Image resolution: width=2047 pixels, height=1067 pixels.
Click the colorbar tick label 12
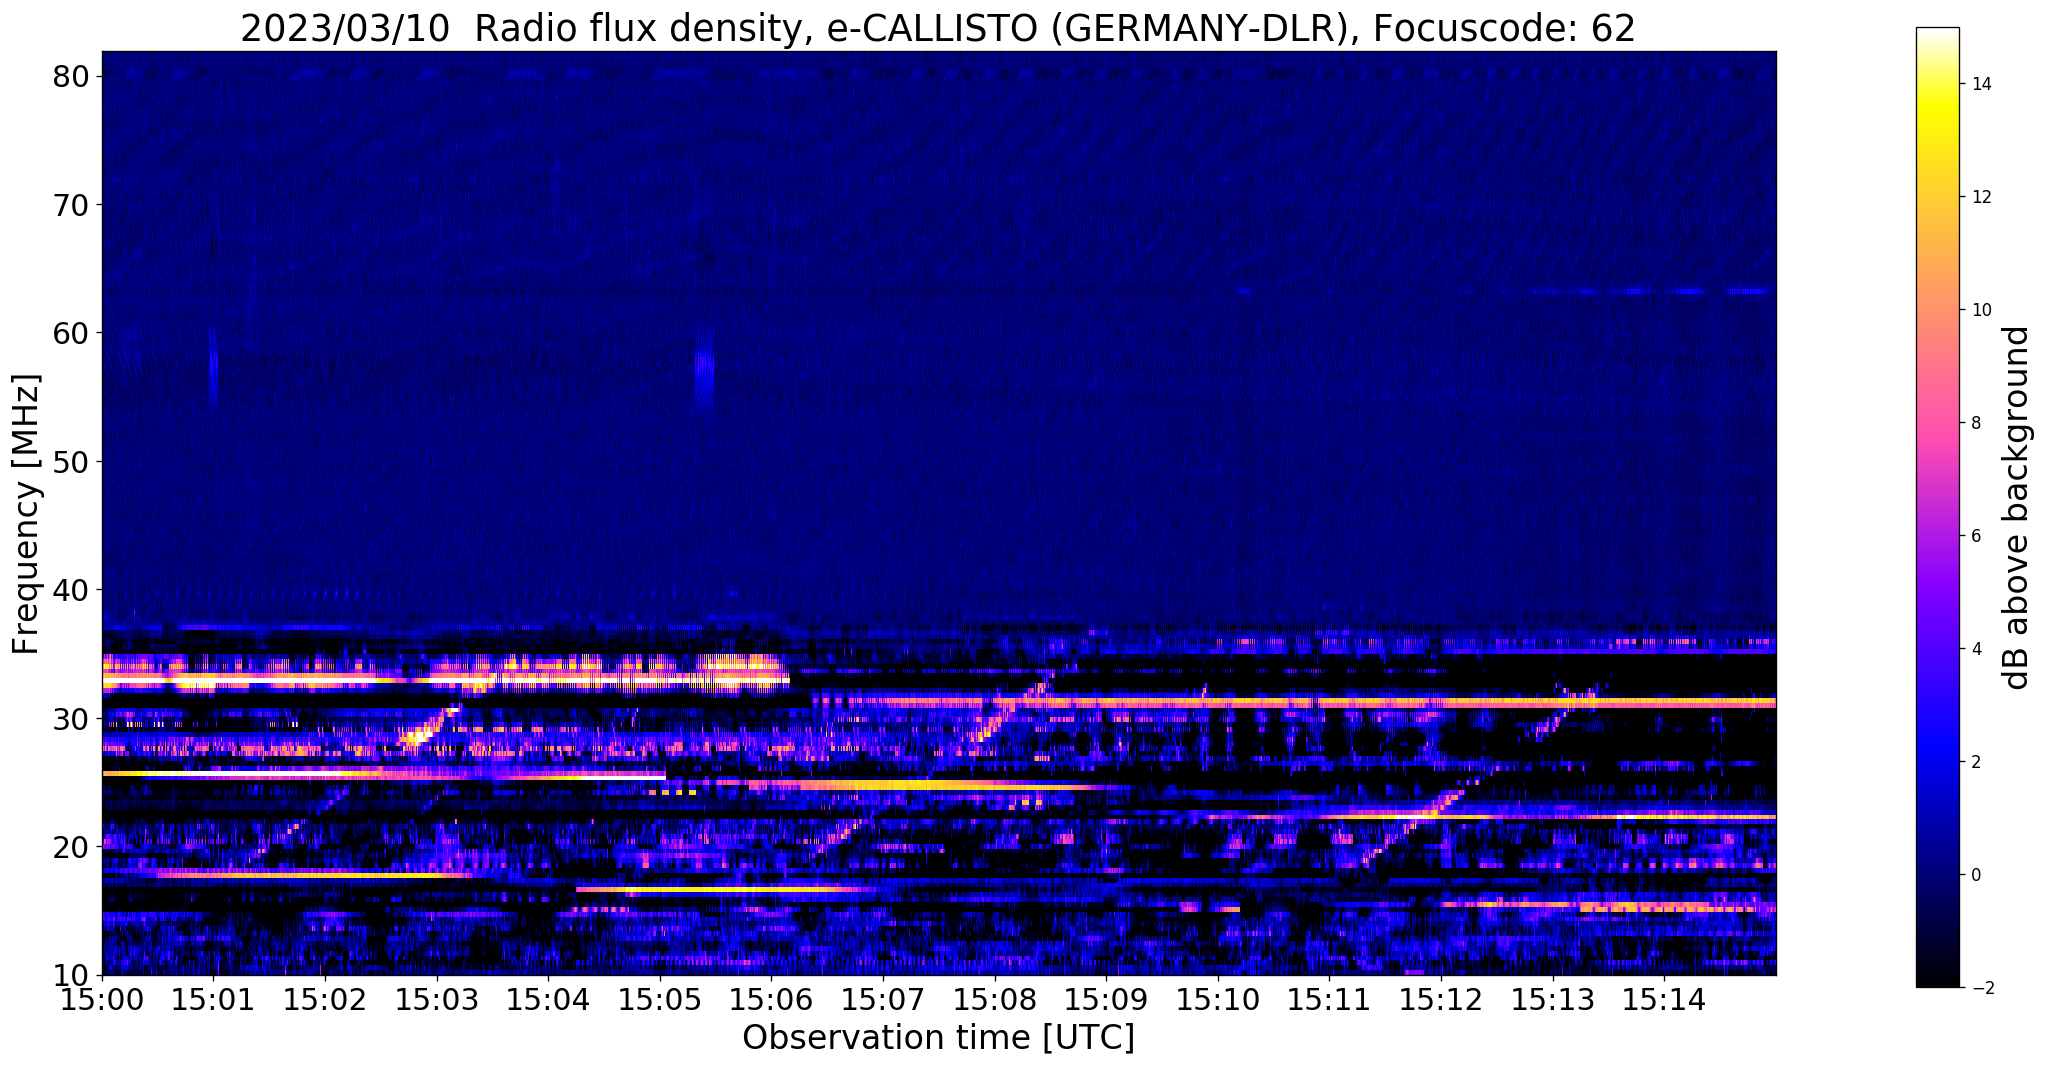pyautogui.click(x=1981, y=197)
